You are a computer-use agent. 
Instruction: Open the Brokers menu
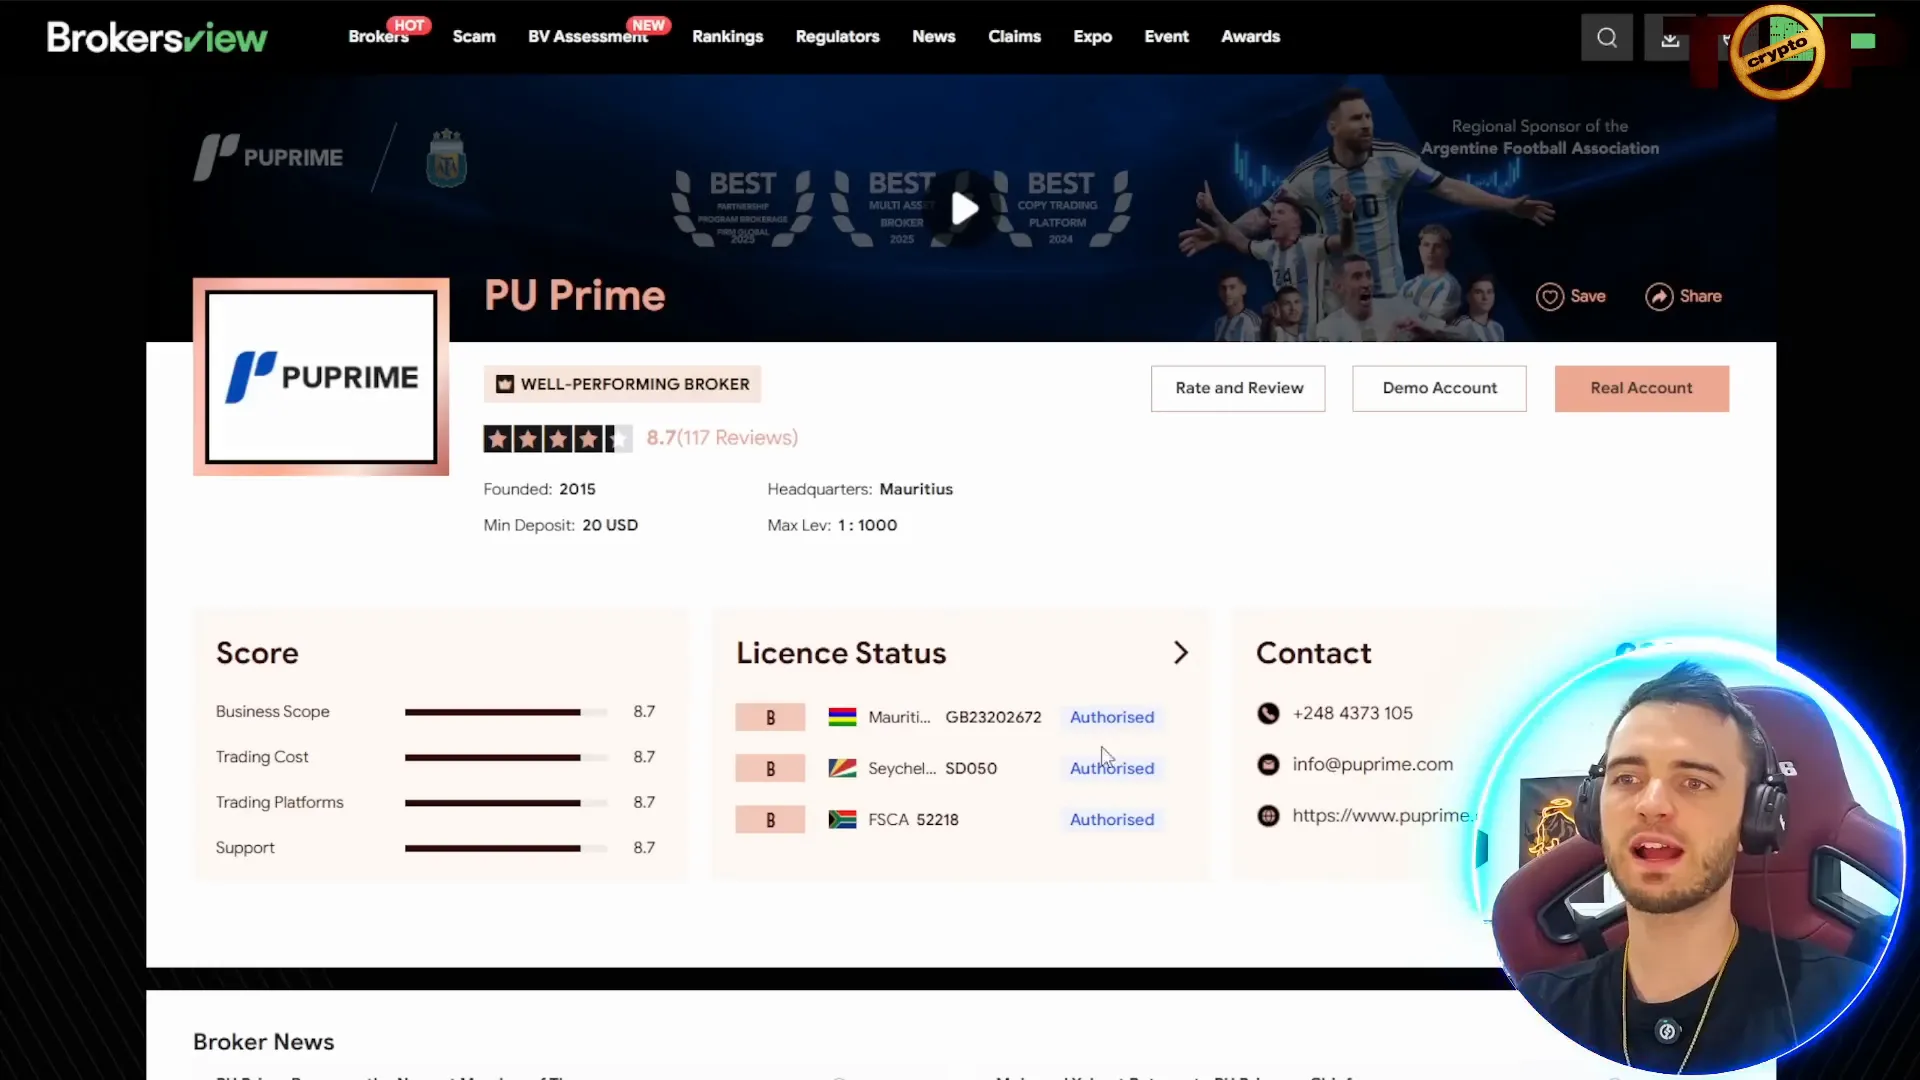(378, 36)
